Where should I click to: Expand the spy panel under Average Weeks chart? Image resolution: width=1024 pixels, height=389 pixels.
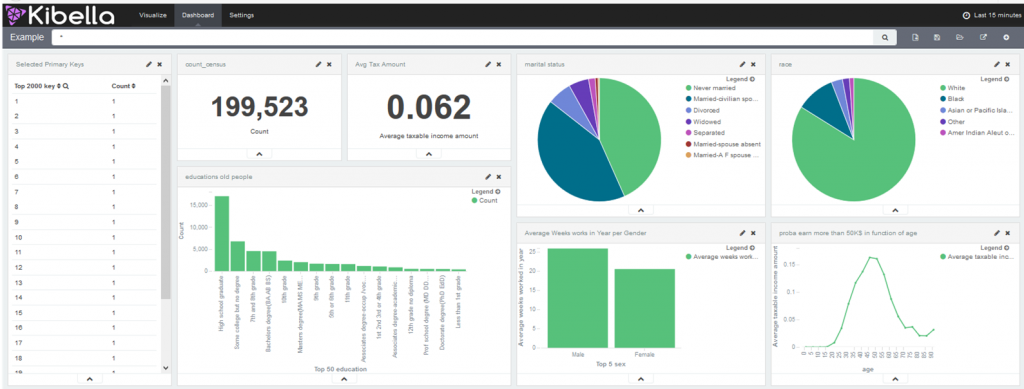point(641,379)
